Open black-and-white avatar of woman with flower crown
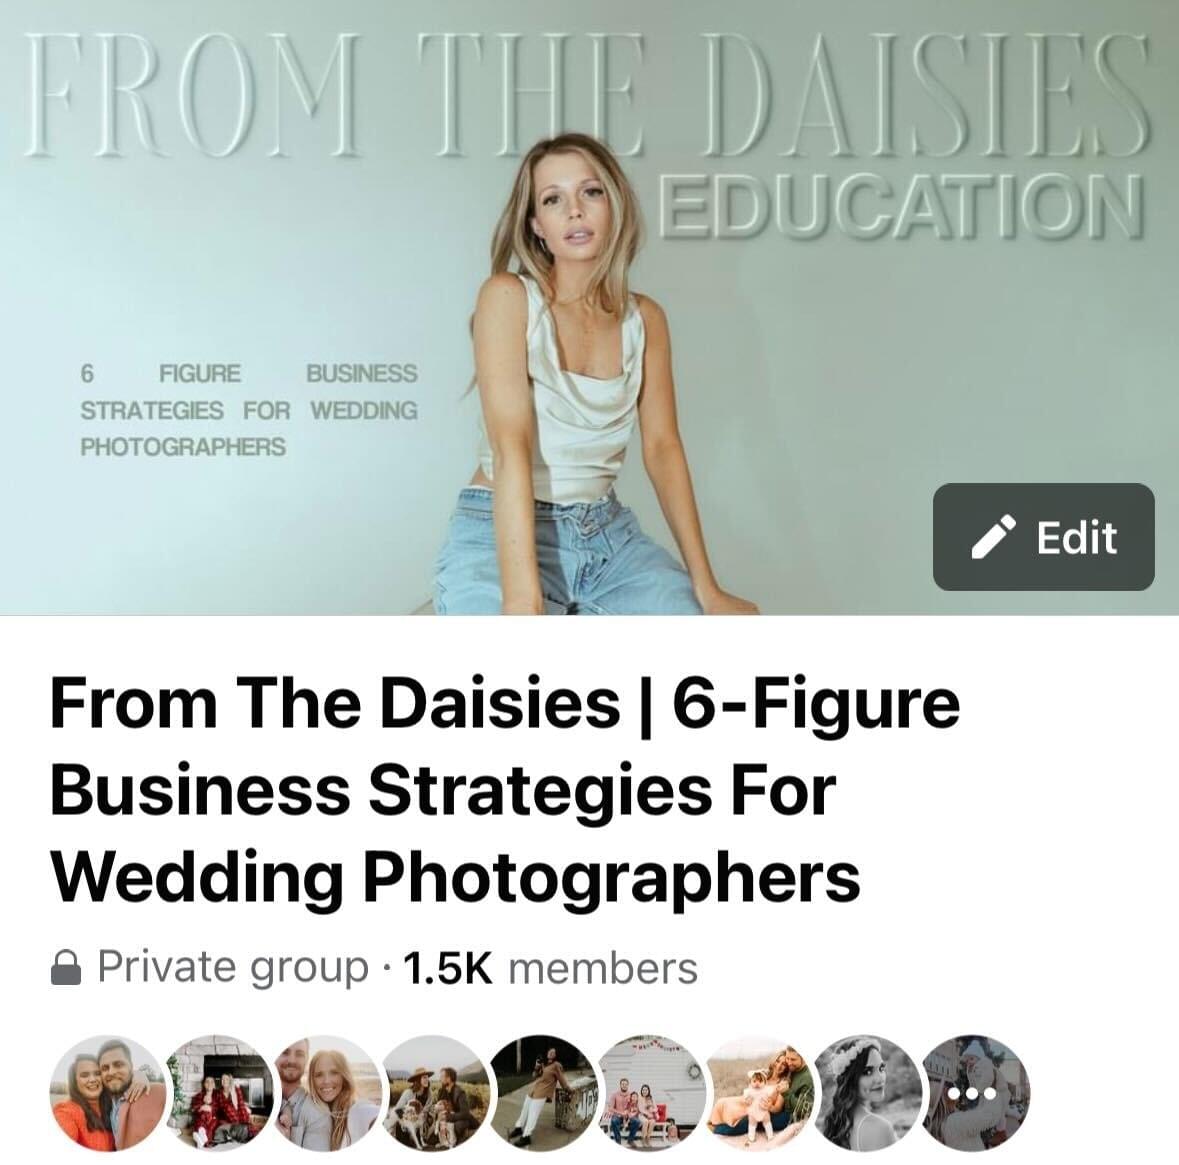Image resolution: width=1179 pixels, height=1165 pixels. (x=868, y=1092)
